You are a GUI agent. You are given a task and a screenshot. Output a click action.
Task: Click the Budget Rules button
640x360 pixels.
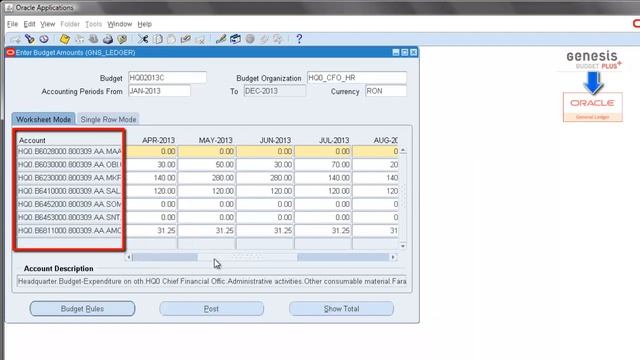(82, 309)
